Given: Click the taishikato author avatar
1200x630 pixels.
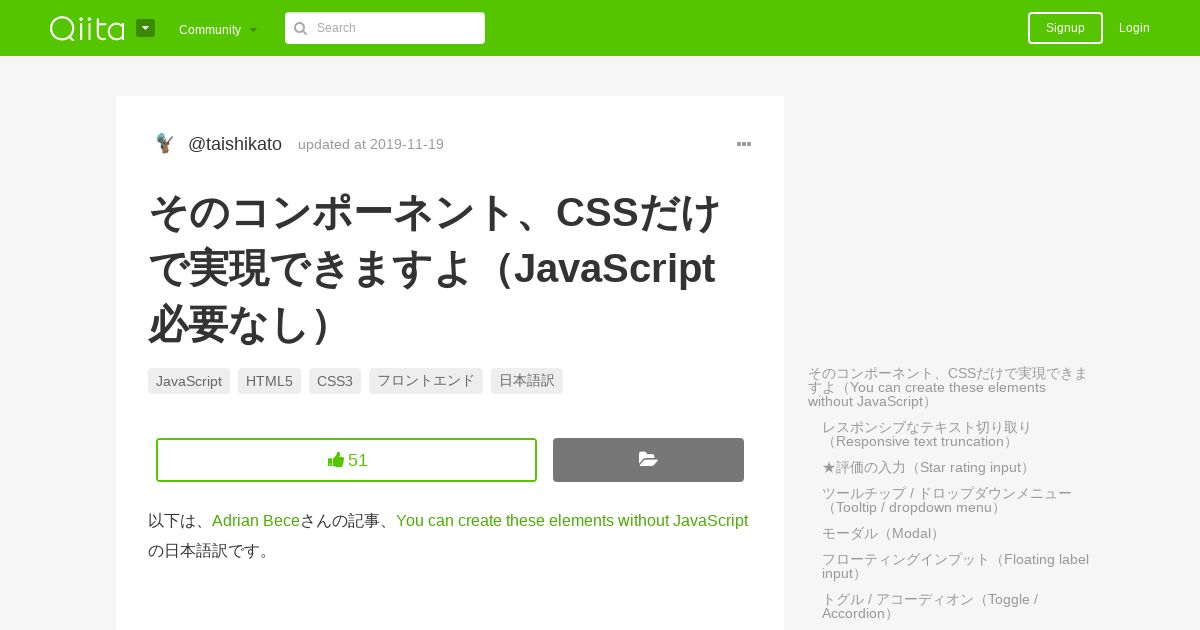Looking at the screenshot, I should click(x=164, y=144).
